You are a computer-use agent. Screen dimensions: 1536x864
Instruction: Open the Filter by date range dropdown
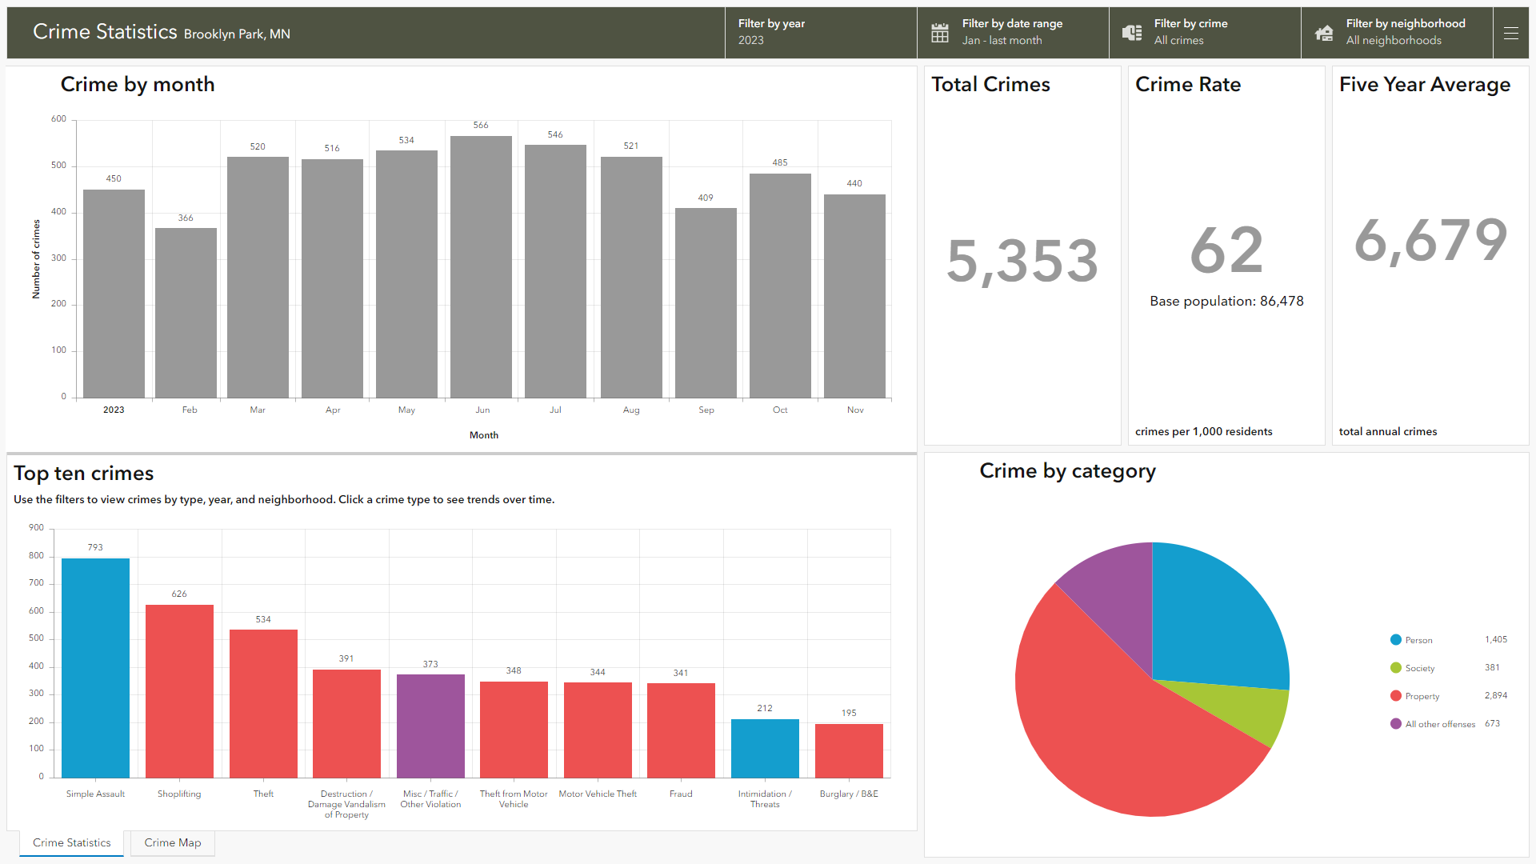[1013, 33]
